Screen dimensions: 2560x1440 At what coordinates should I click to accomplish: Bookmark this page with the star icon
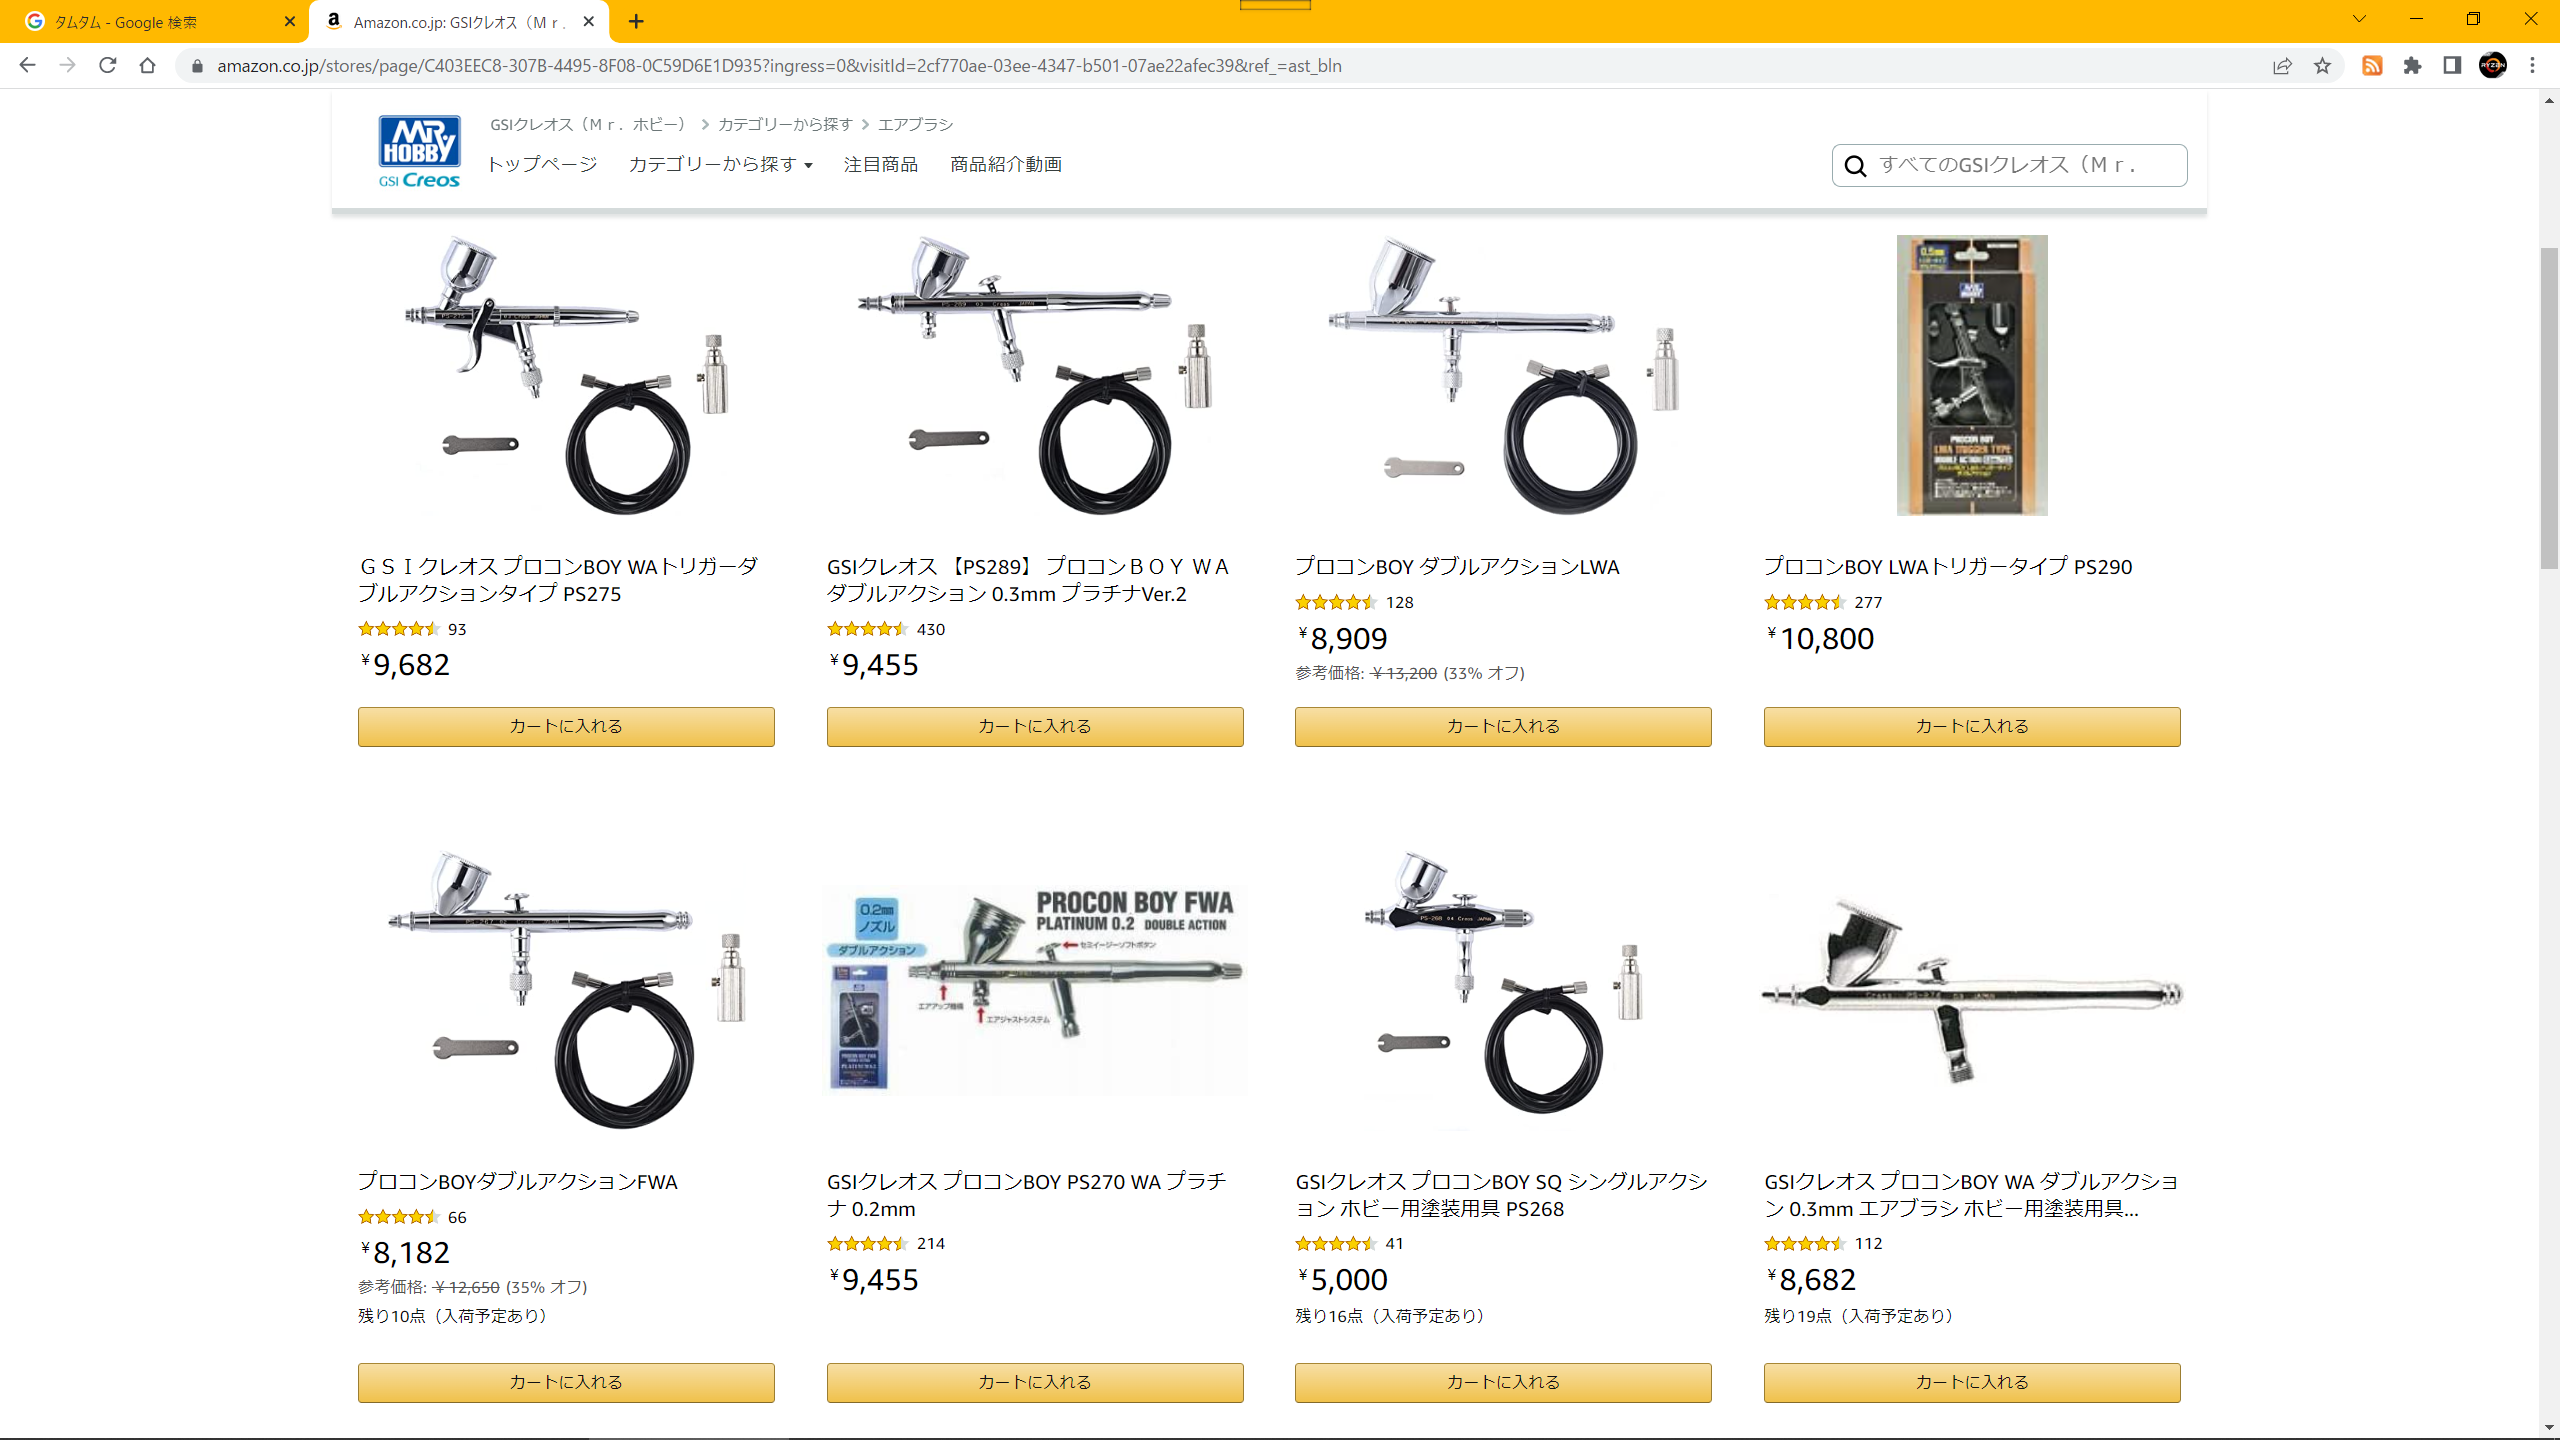(2322, 66)
